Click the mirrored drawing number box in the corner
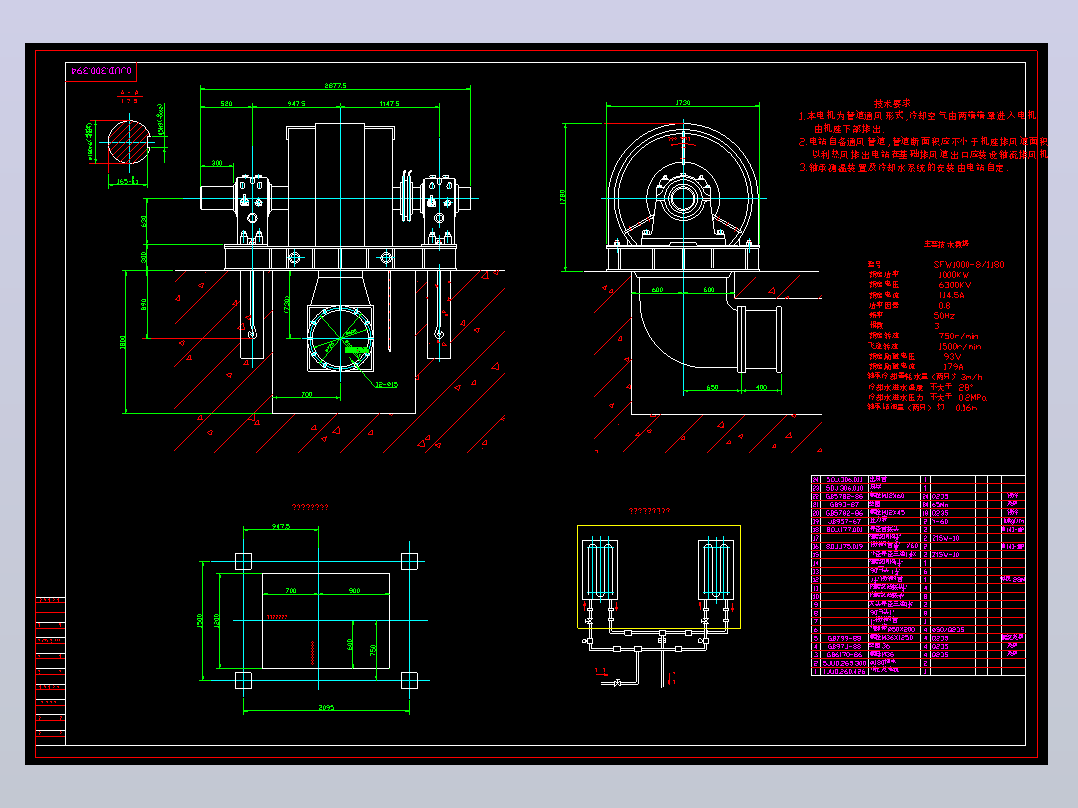 [x=101, y=71]
